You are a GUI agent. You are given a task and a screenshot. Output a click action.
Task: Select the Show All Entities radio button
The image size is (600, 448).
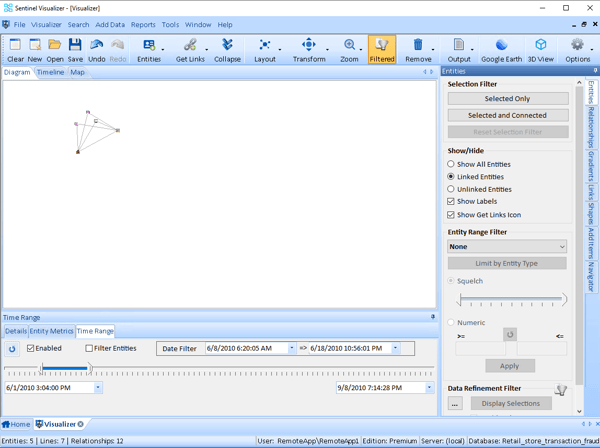(451, 164)
